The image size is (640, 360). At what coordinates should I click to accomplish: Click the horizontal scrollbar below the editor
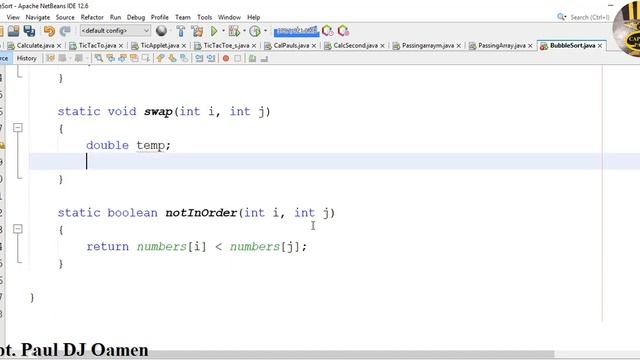[280, 354]
